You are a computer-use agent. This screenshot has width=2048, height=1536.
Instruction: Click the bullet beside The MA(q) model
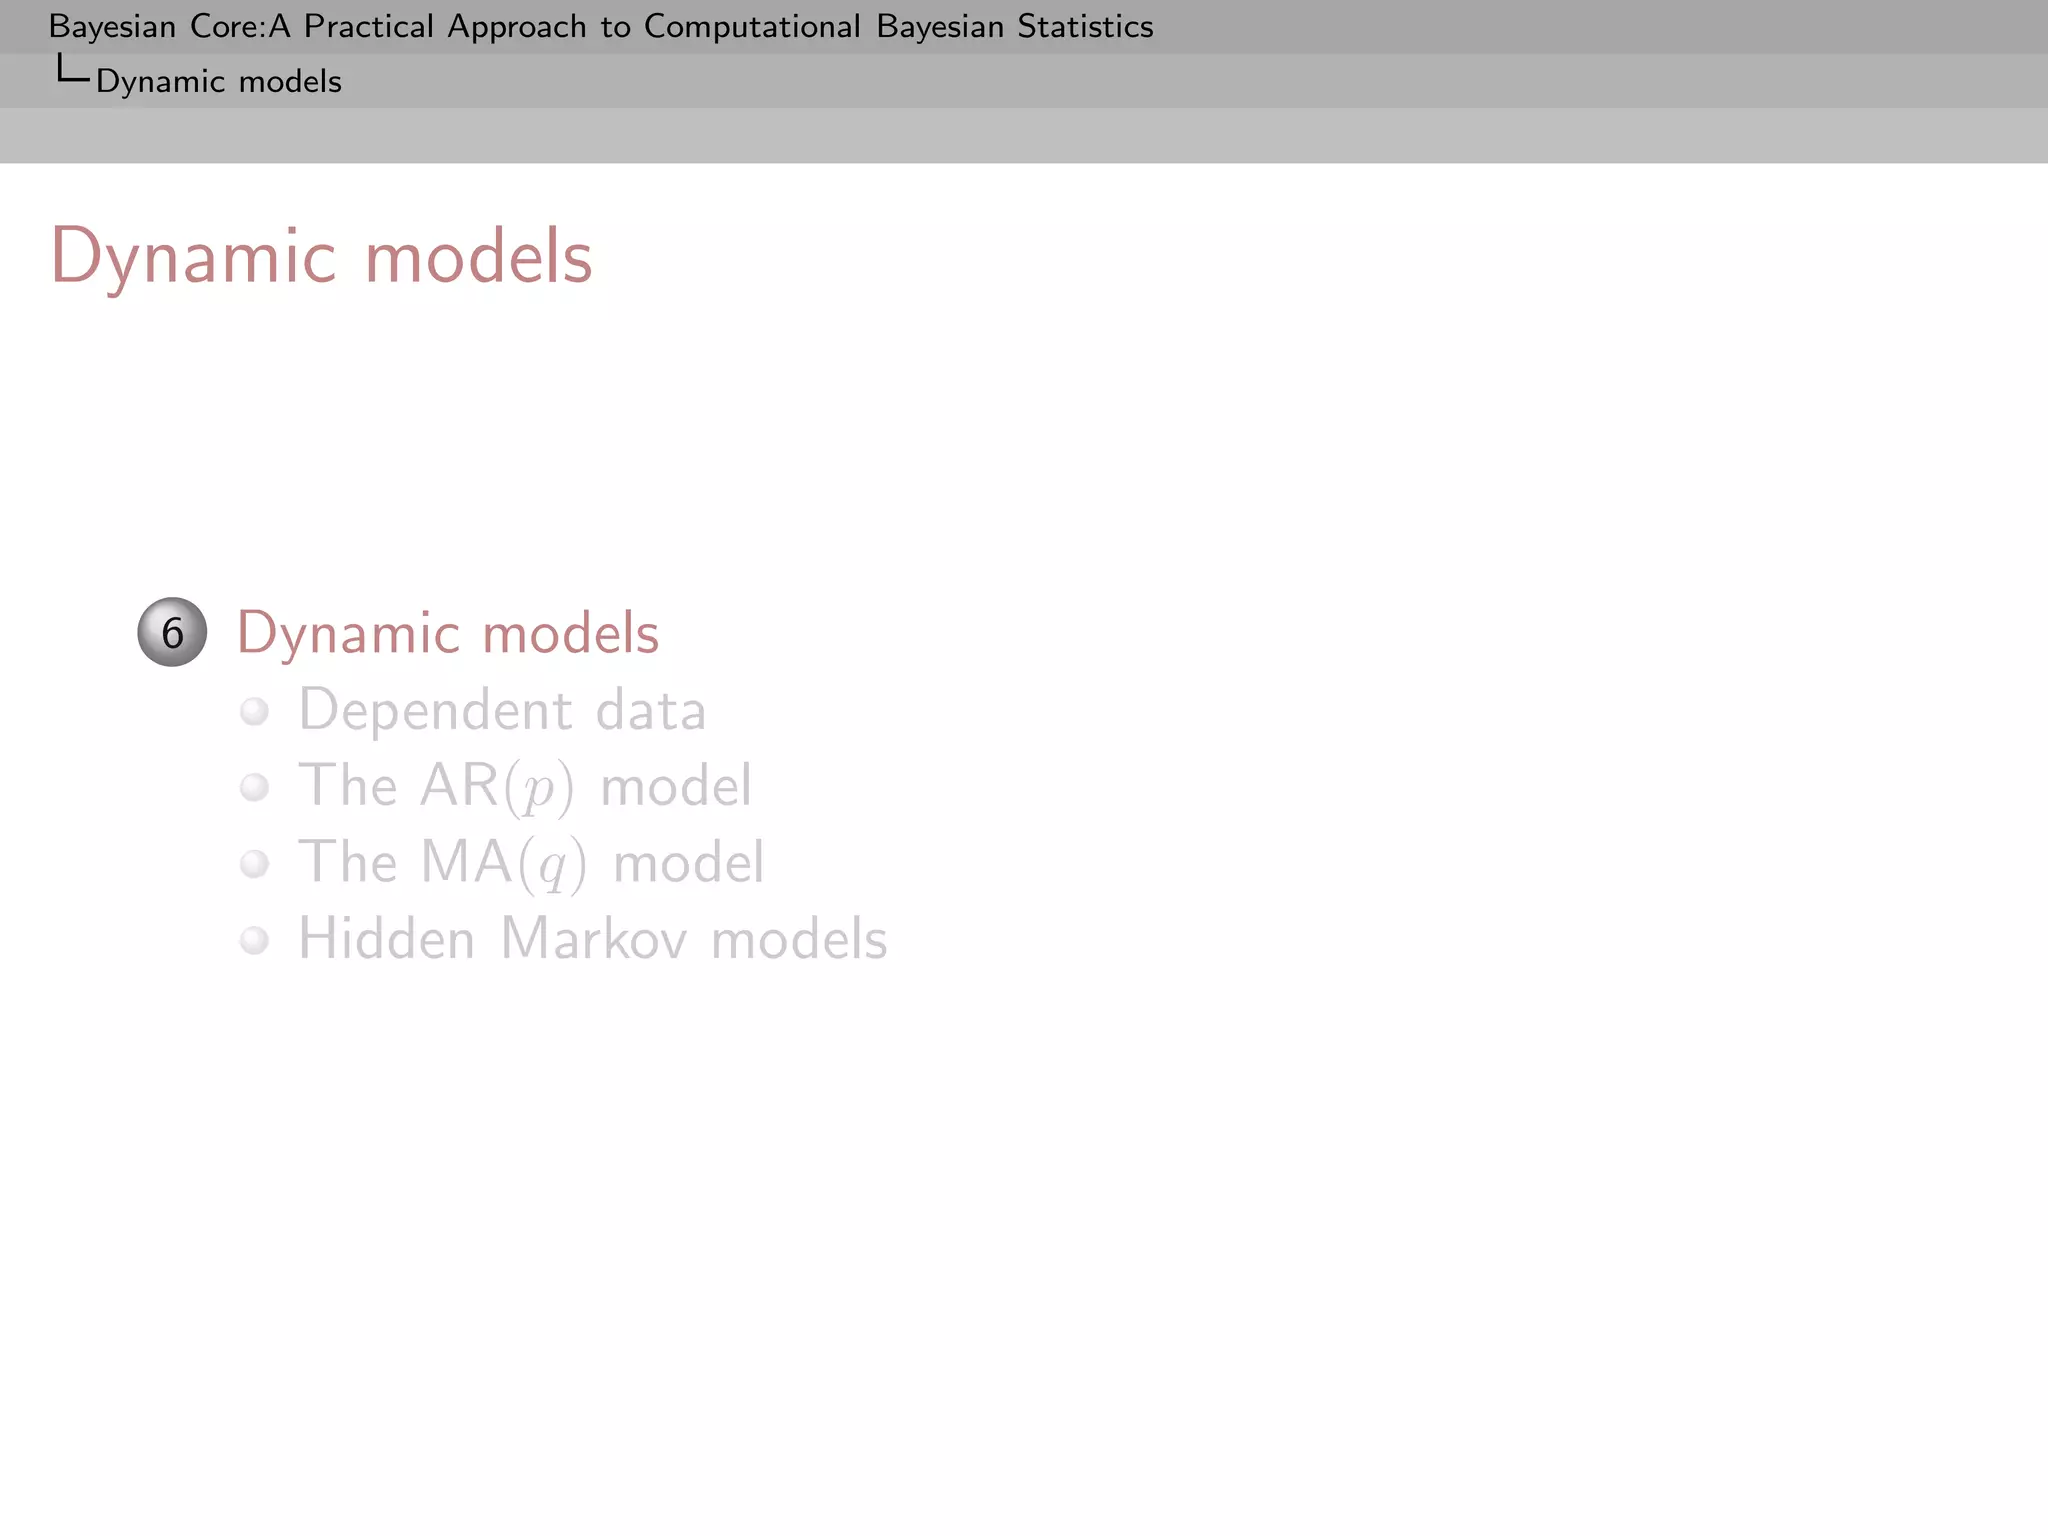pos(255,863)
